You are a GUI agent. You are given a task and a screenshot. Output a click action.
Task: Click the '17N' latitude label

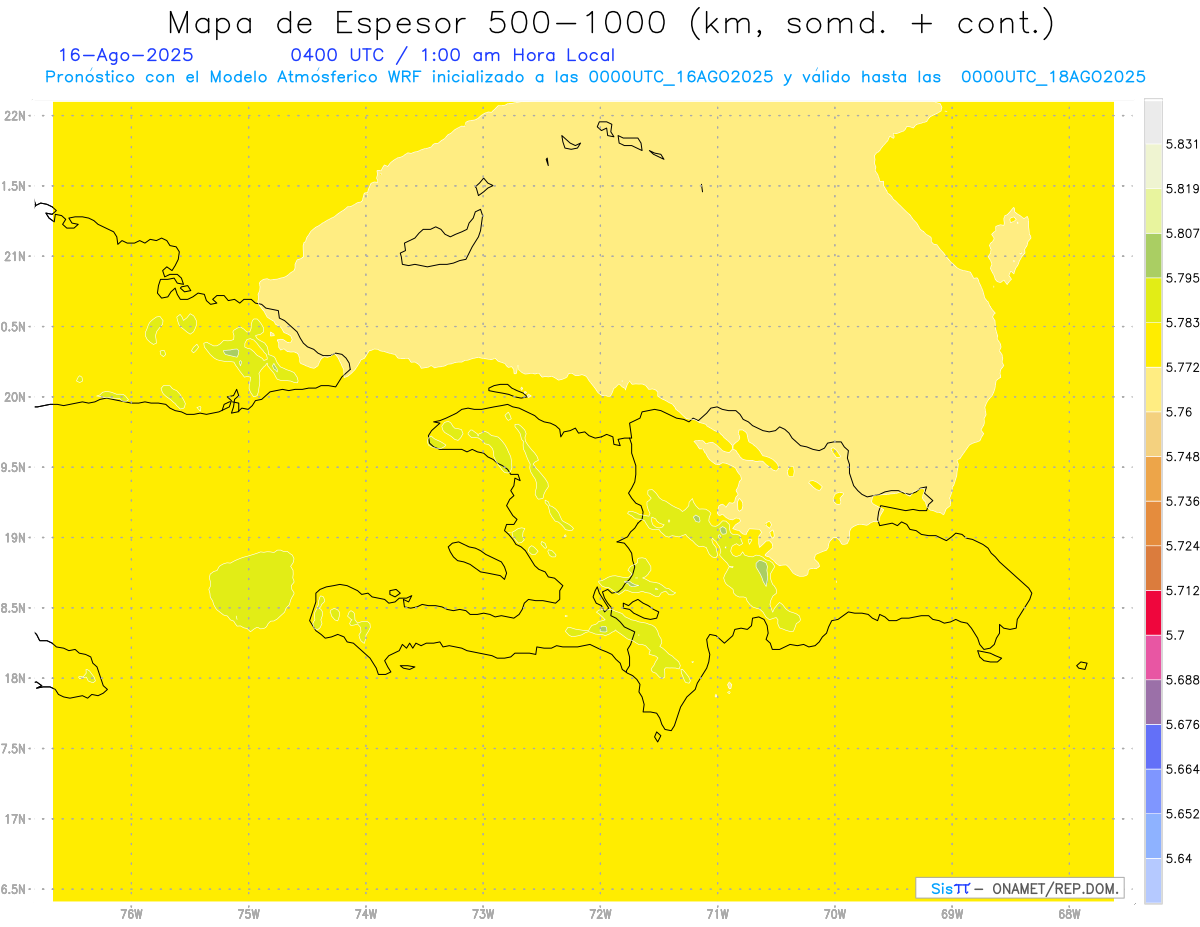(x=16, y=819)
